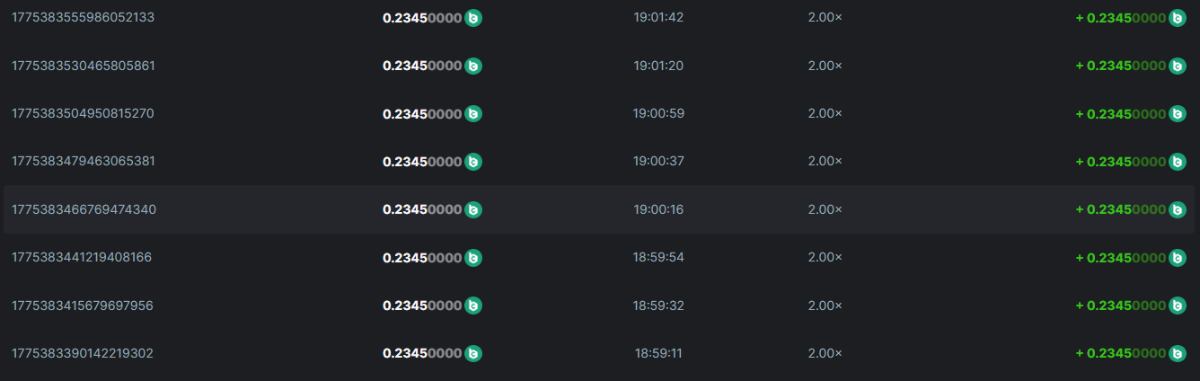
Task: Click the 2.00× multiplier in the 18:59:32 row
Action: tap(825, 306)
